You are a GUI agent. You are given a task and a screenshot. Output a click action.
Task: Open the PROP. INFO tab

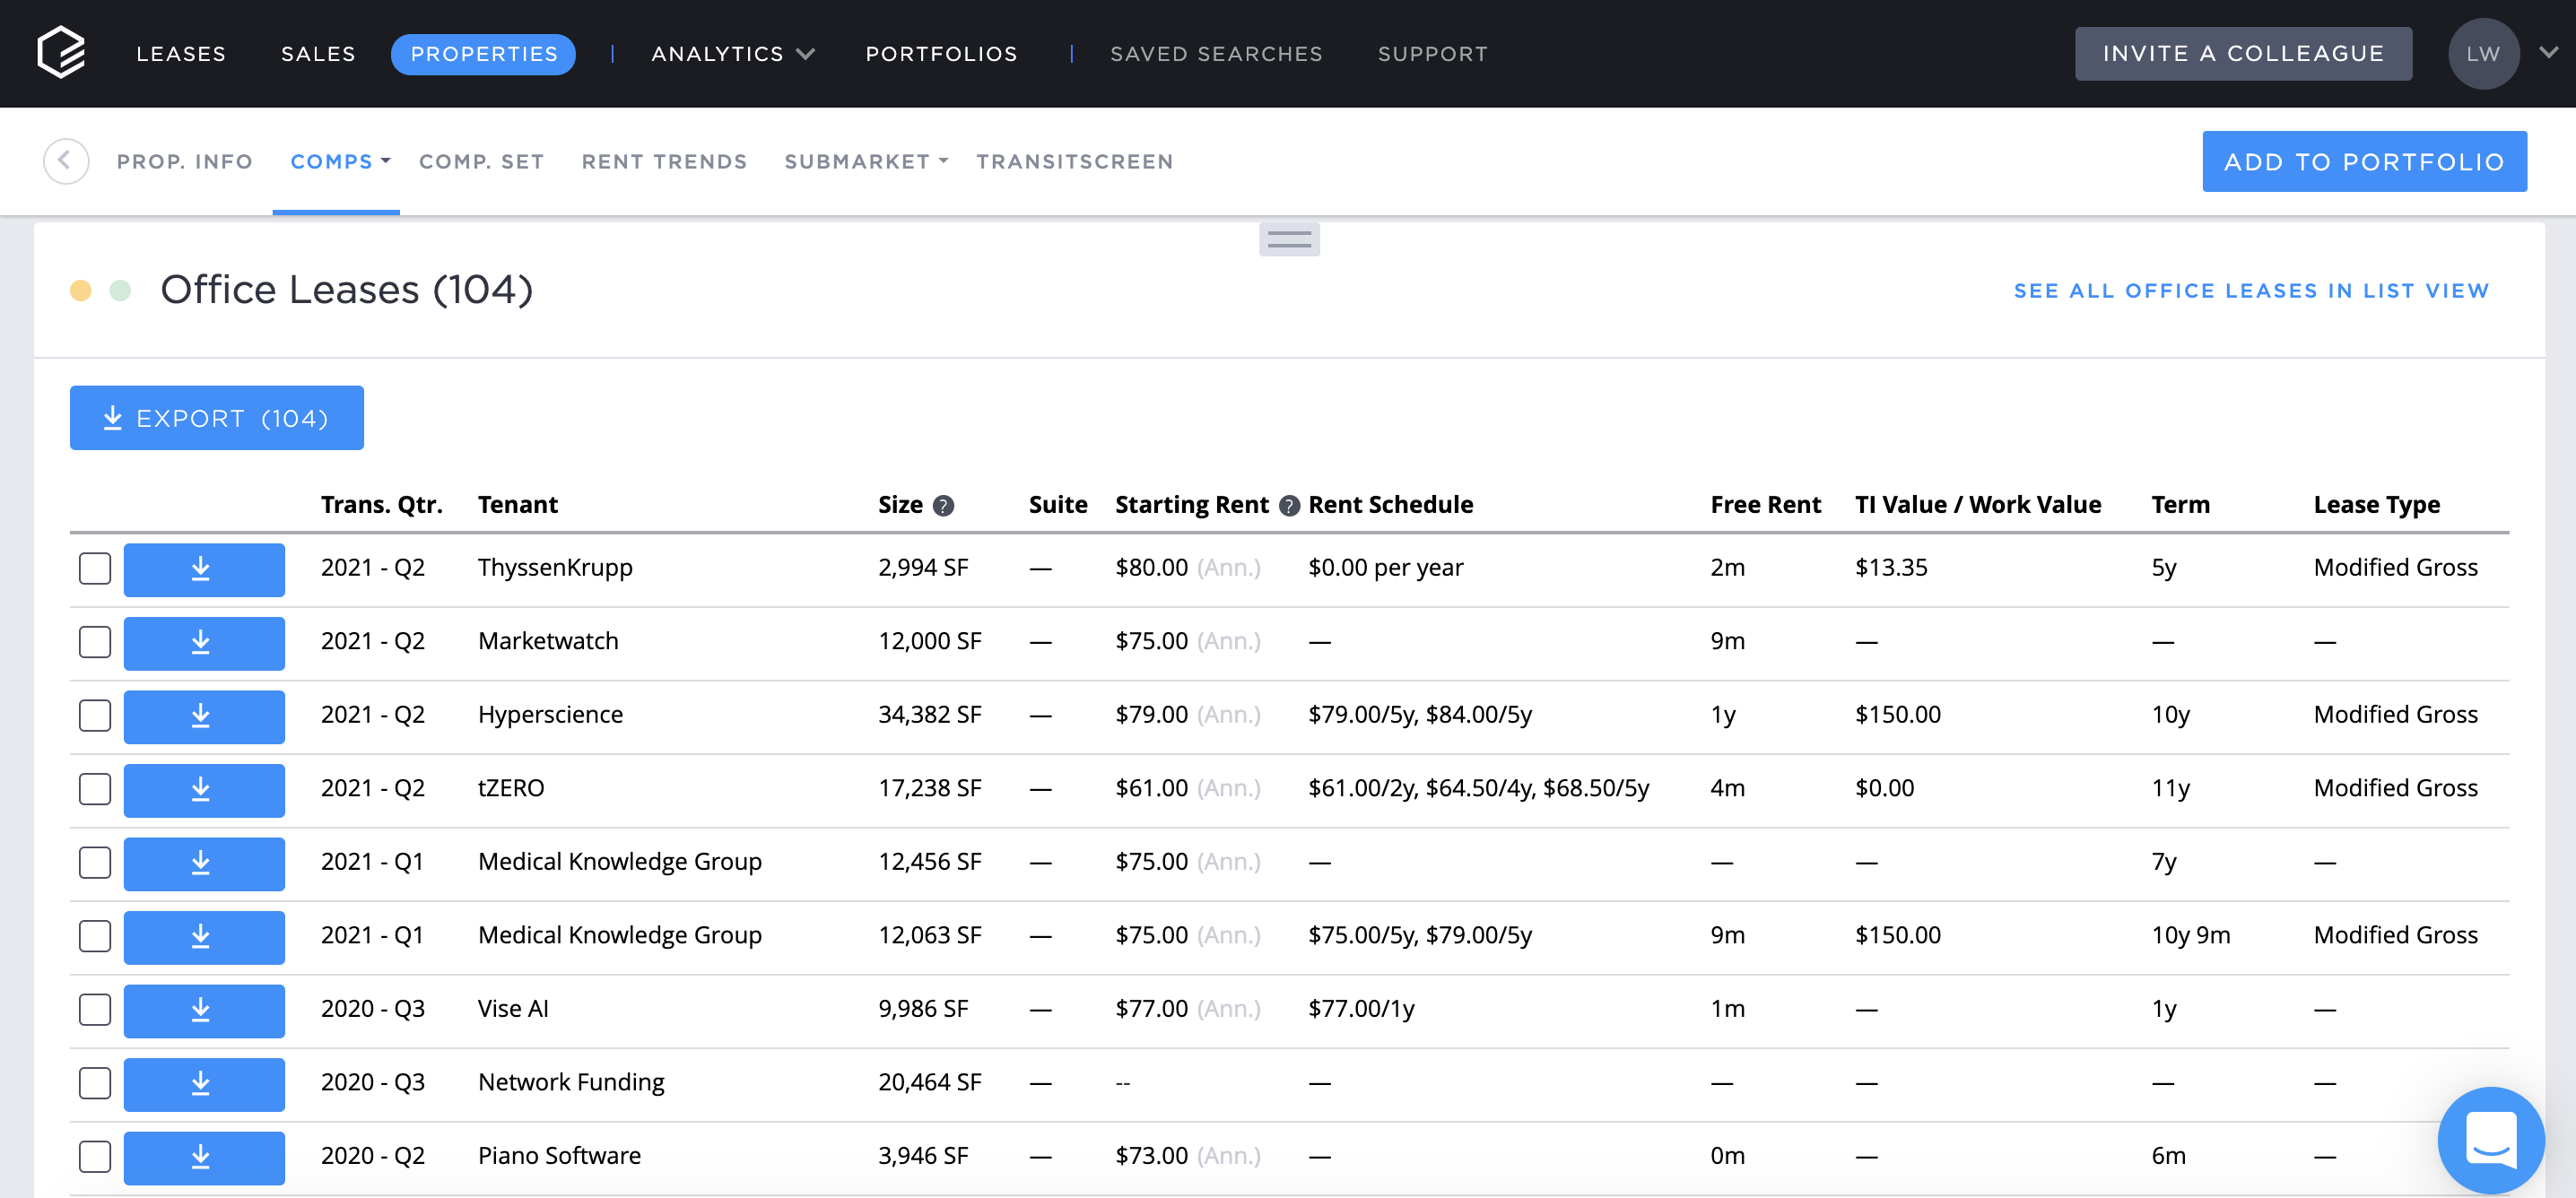tap(186, 160)
